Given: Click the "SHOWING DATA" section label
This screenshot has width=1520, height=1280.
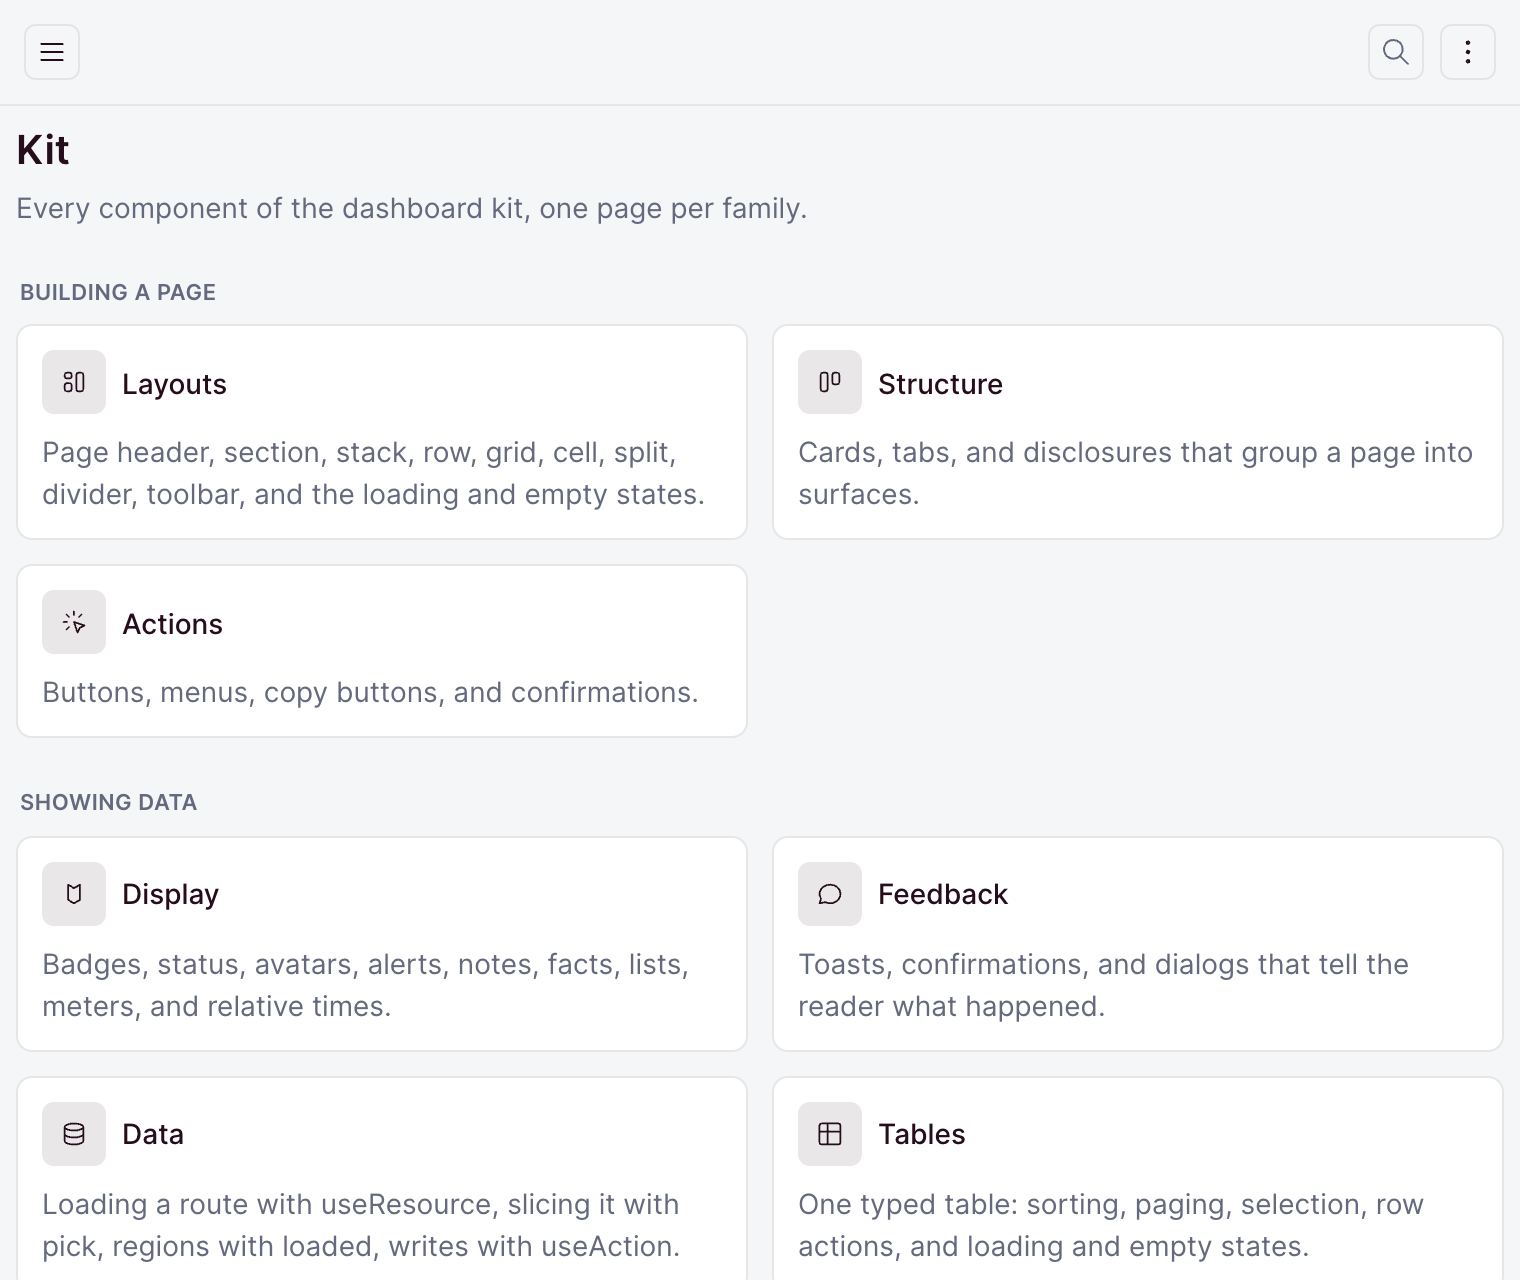Looking at the screenshot, I should point(108,802).
